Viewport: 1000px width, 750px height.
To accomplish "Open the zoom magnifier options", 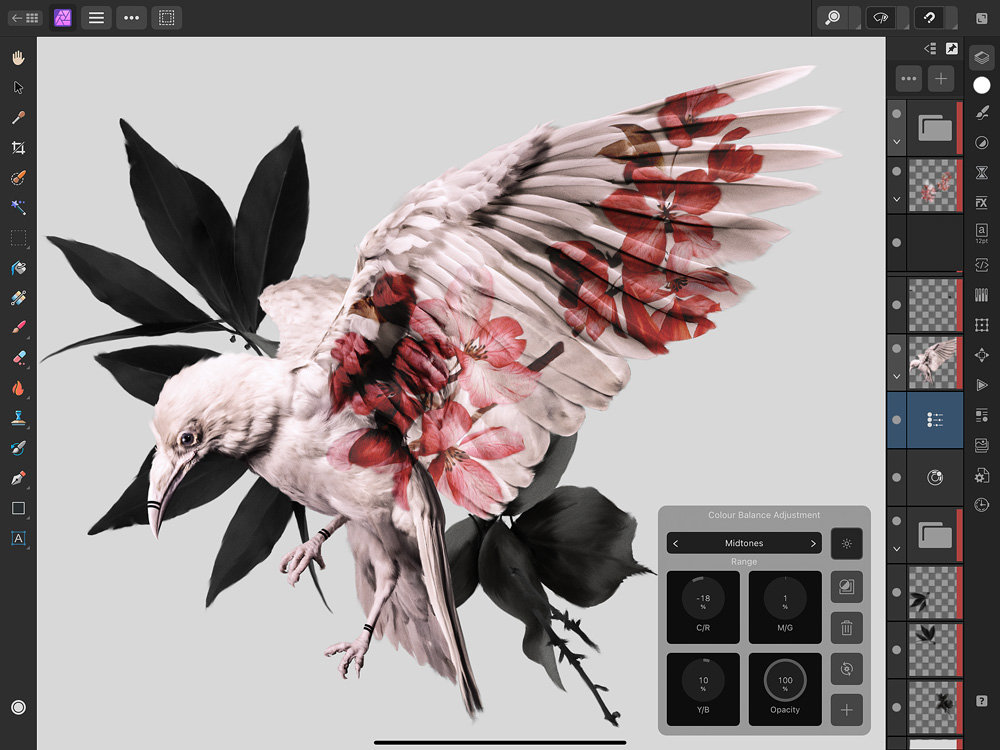I will pos(833,18).
